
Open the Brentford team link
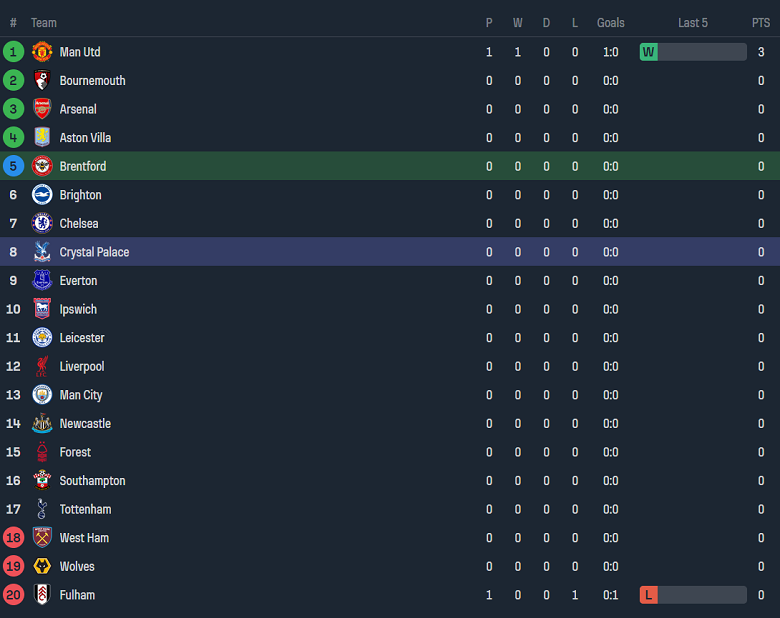(x=83, y=167)
